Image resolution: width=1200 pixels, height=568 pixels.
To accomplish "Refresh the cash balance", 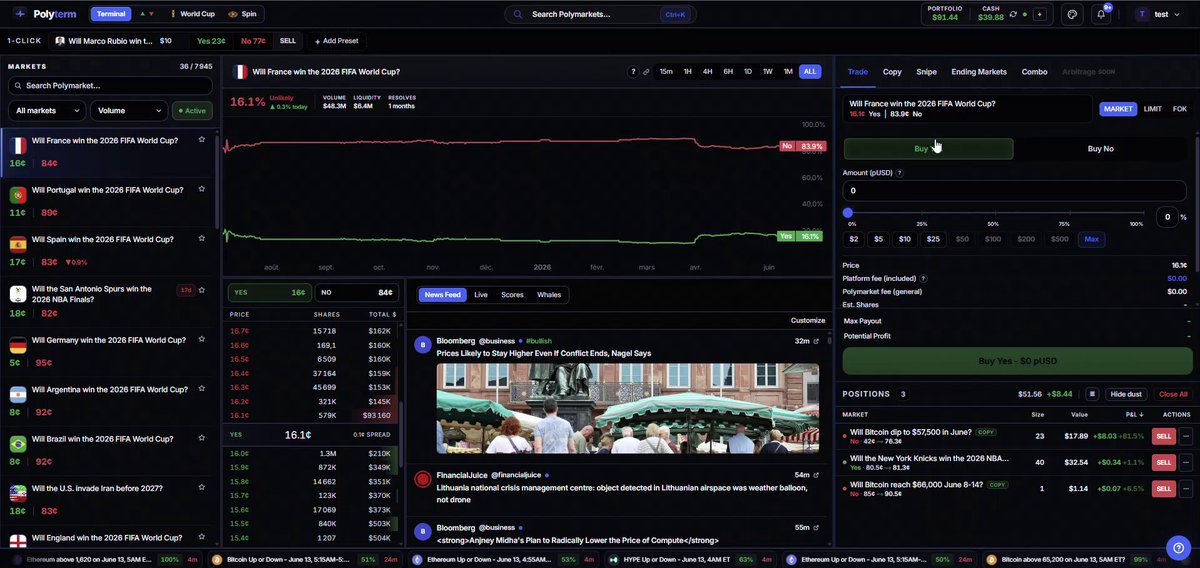I will click(x=1012, y=16).
